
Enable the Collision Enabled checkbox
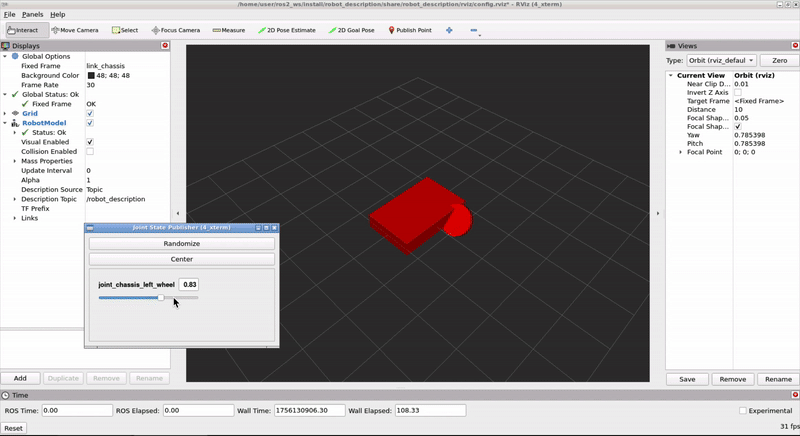tap(90, 151)
